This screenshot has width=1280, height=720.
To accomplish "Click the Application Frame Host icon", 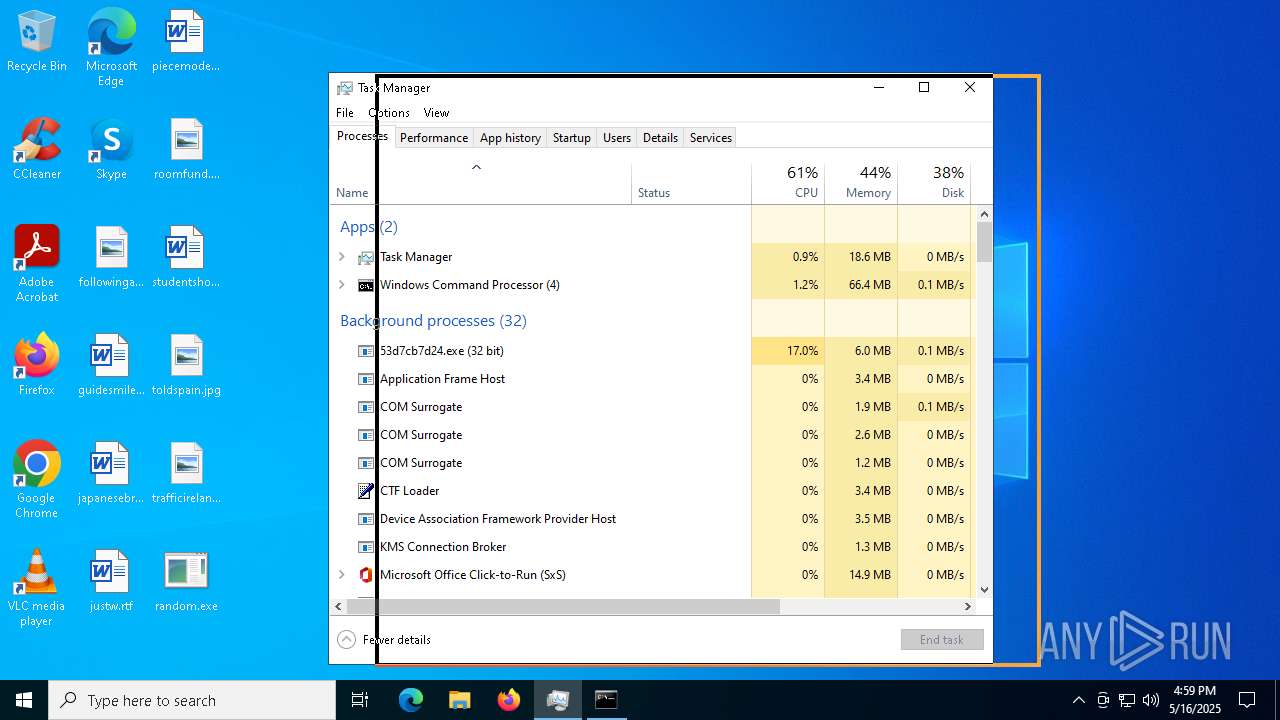I will [366, 379].
